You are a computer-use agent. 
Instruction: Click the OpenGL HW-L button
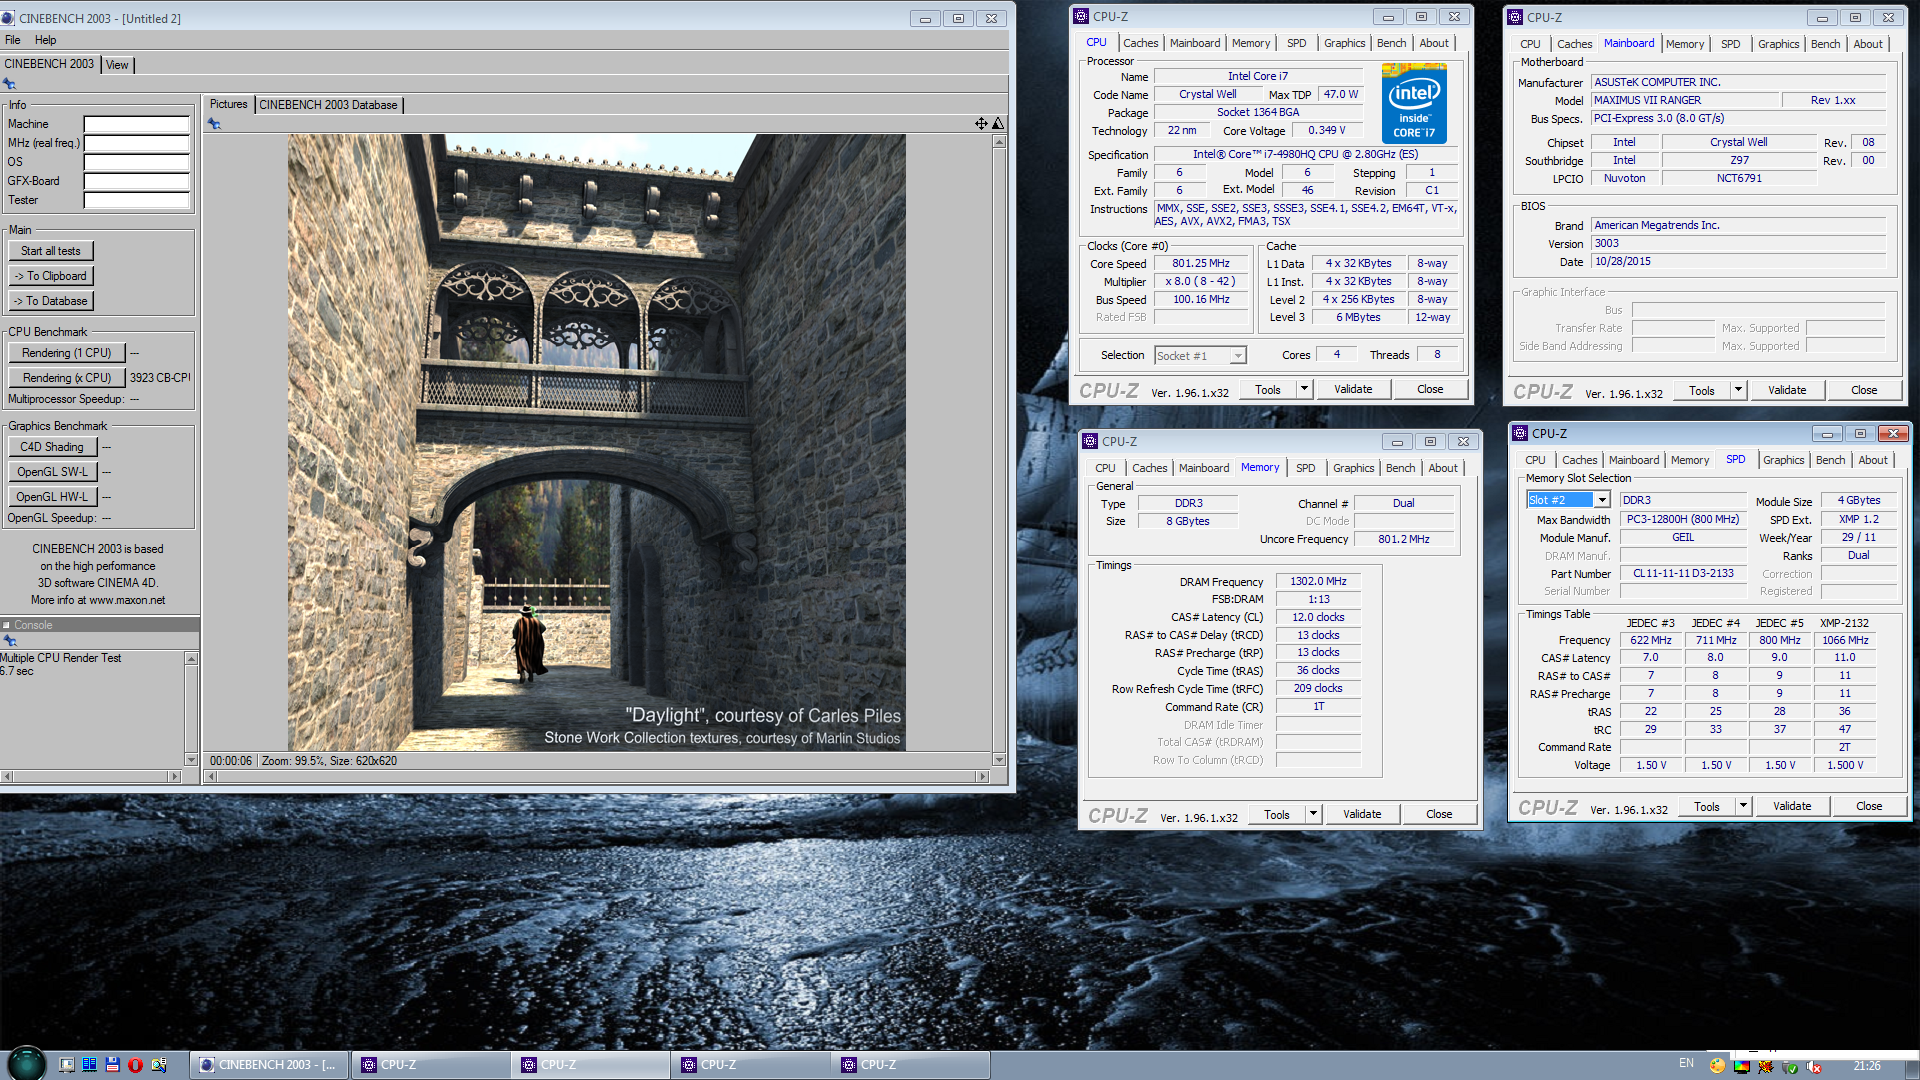[x=53, y=497]
